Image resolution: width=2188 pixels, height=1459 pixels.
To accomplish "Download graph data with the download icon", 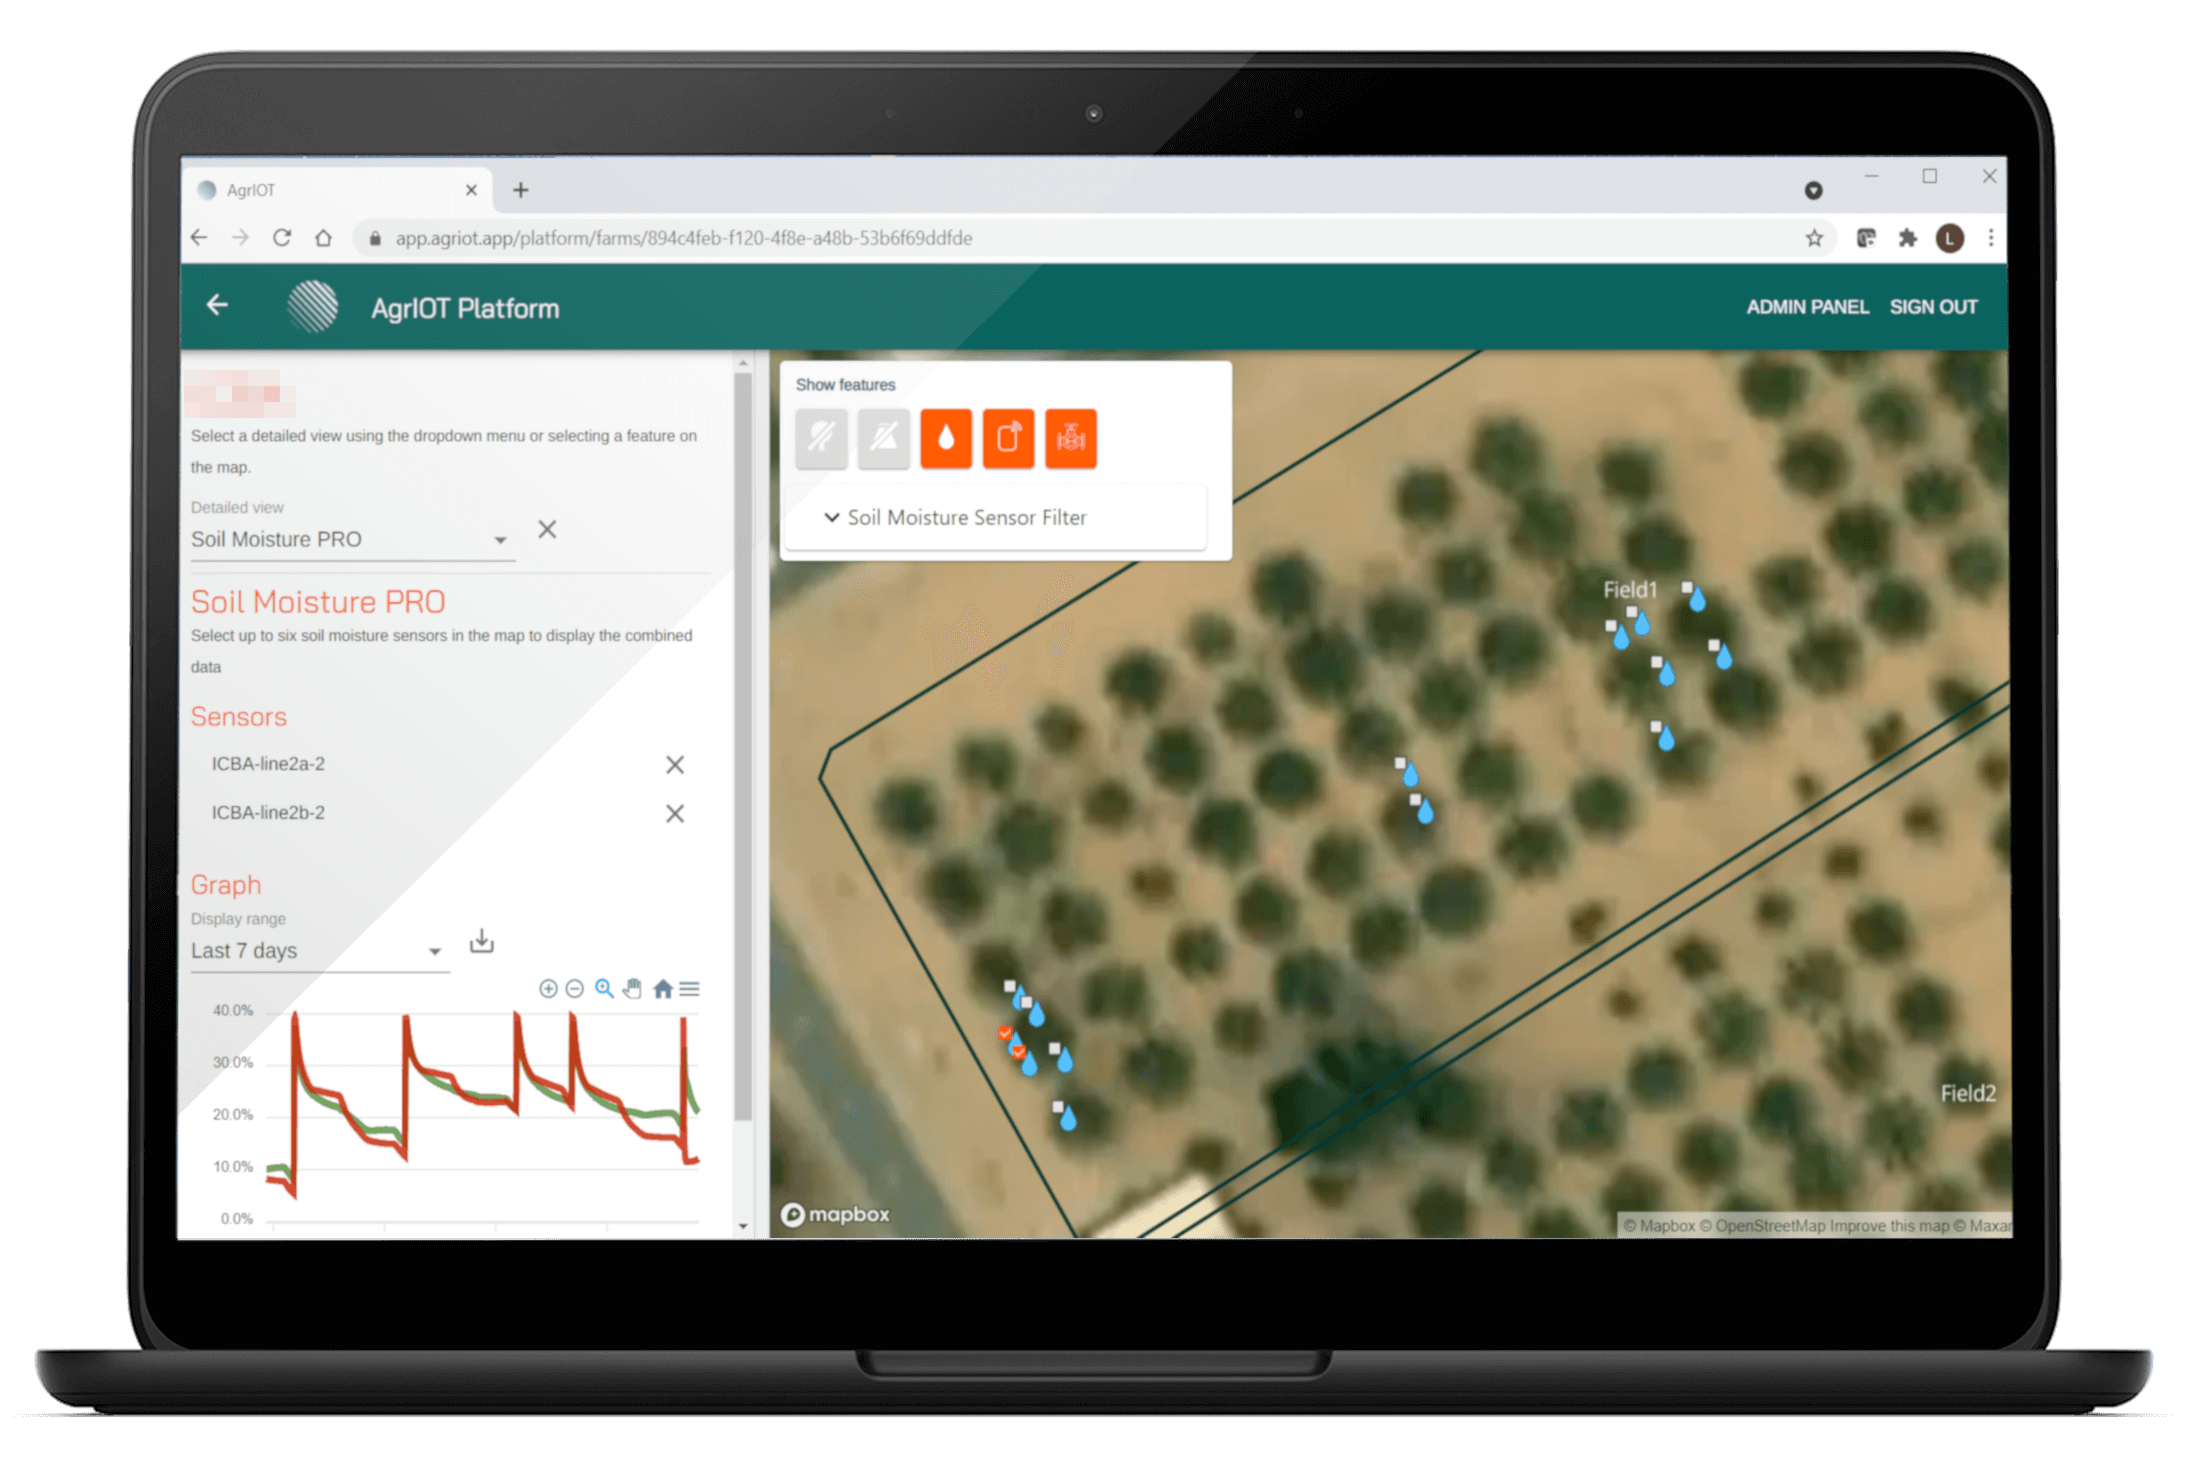I will tap(482, 941).
